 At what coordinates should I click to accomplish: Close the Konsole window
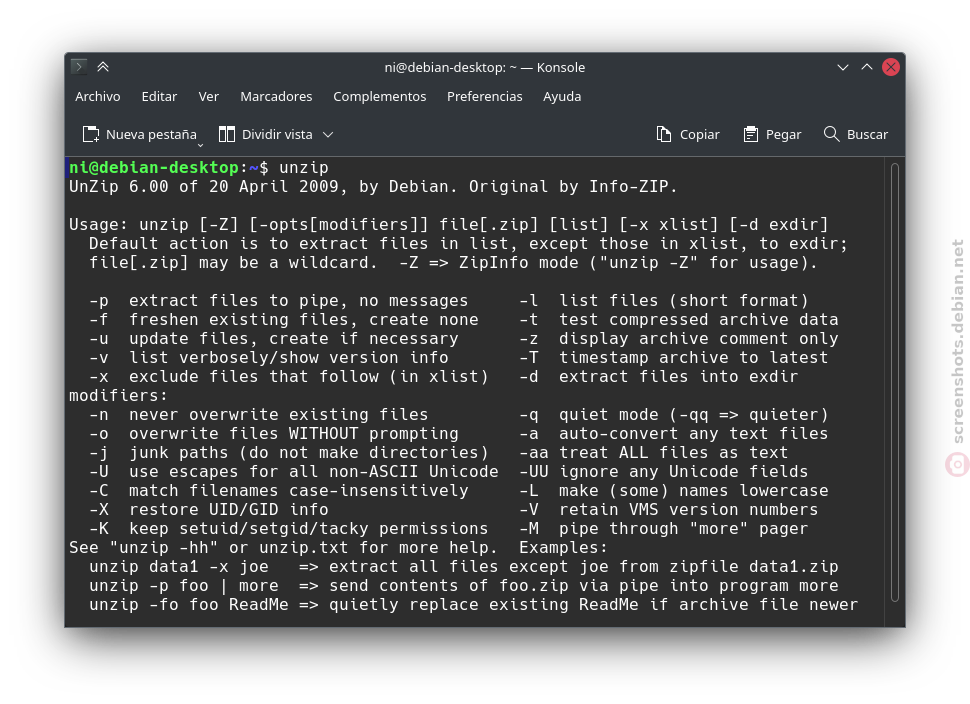pos(891,67)
